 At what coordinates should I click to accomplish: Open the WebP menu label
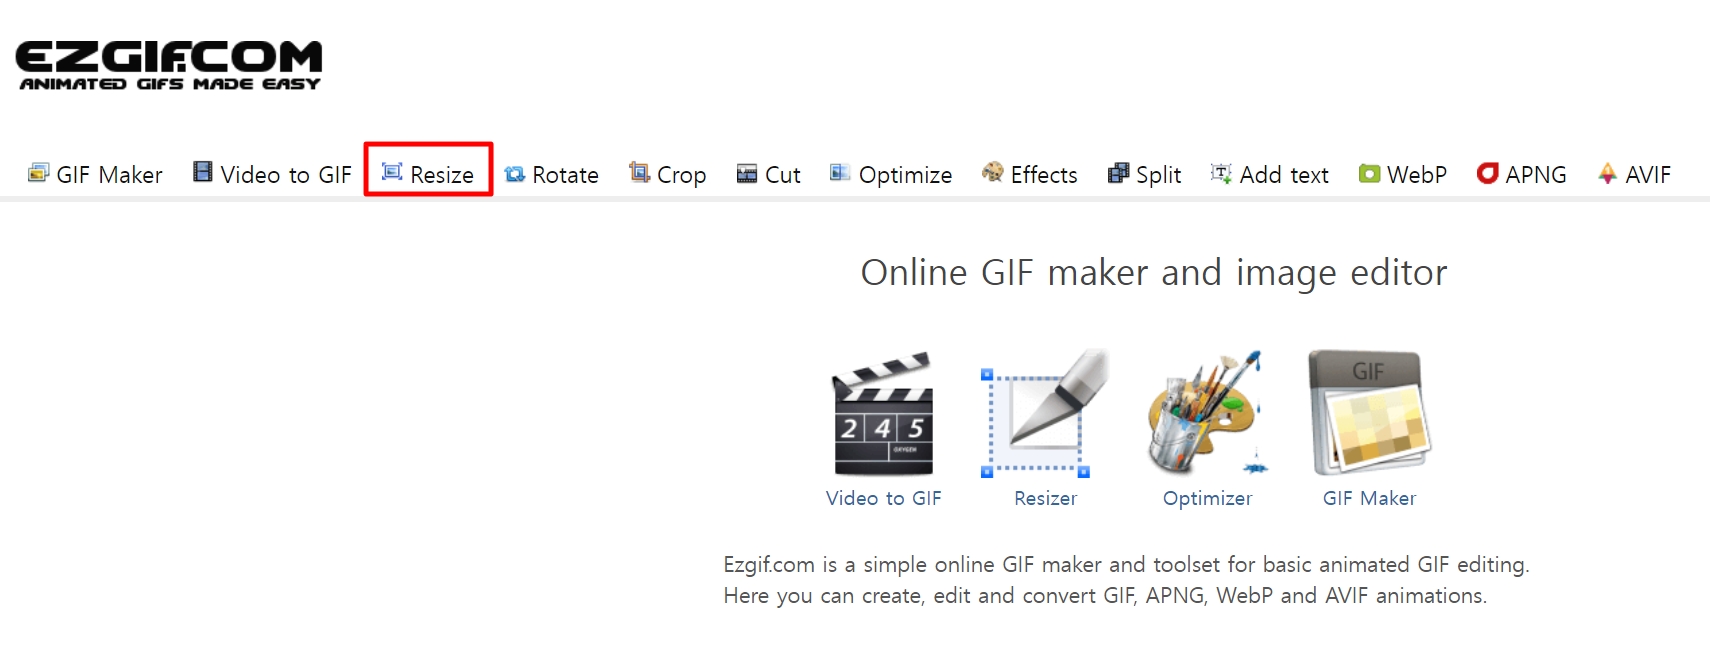pos(1417,175)
